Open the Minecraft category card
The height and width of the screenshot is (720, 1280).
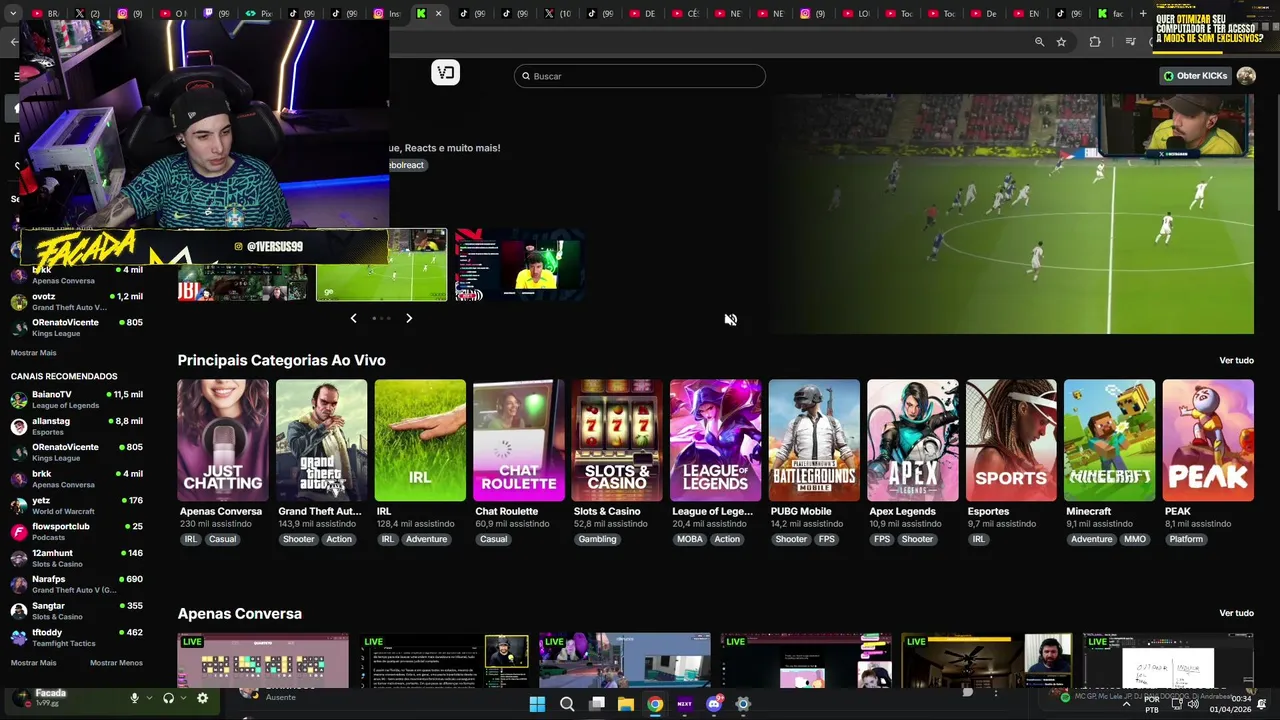pyautogui.click(x=1109, y=440)
